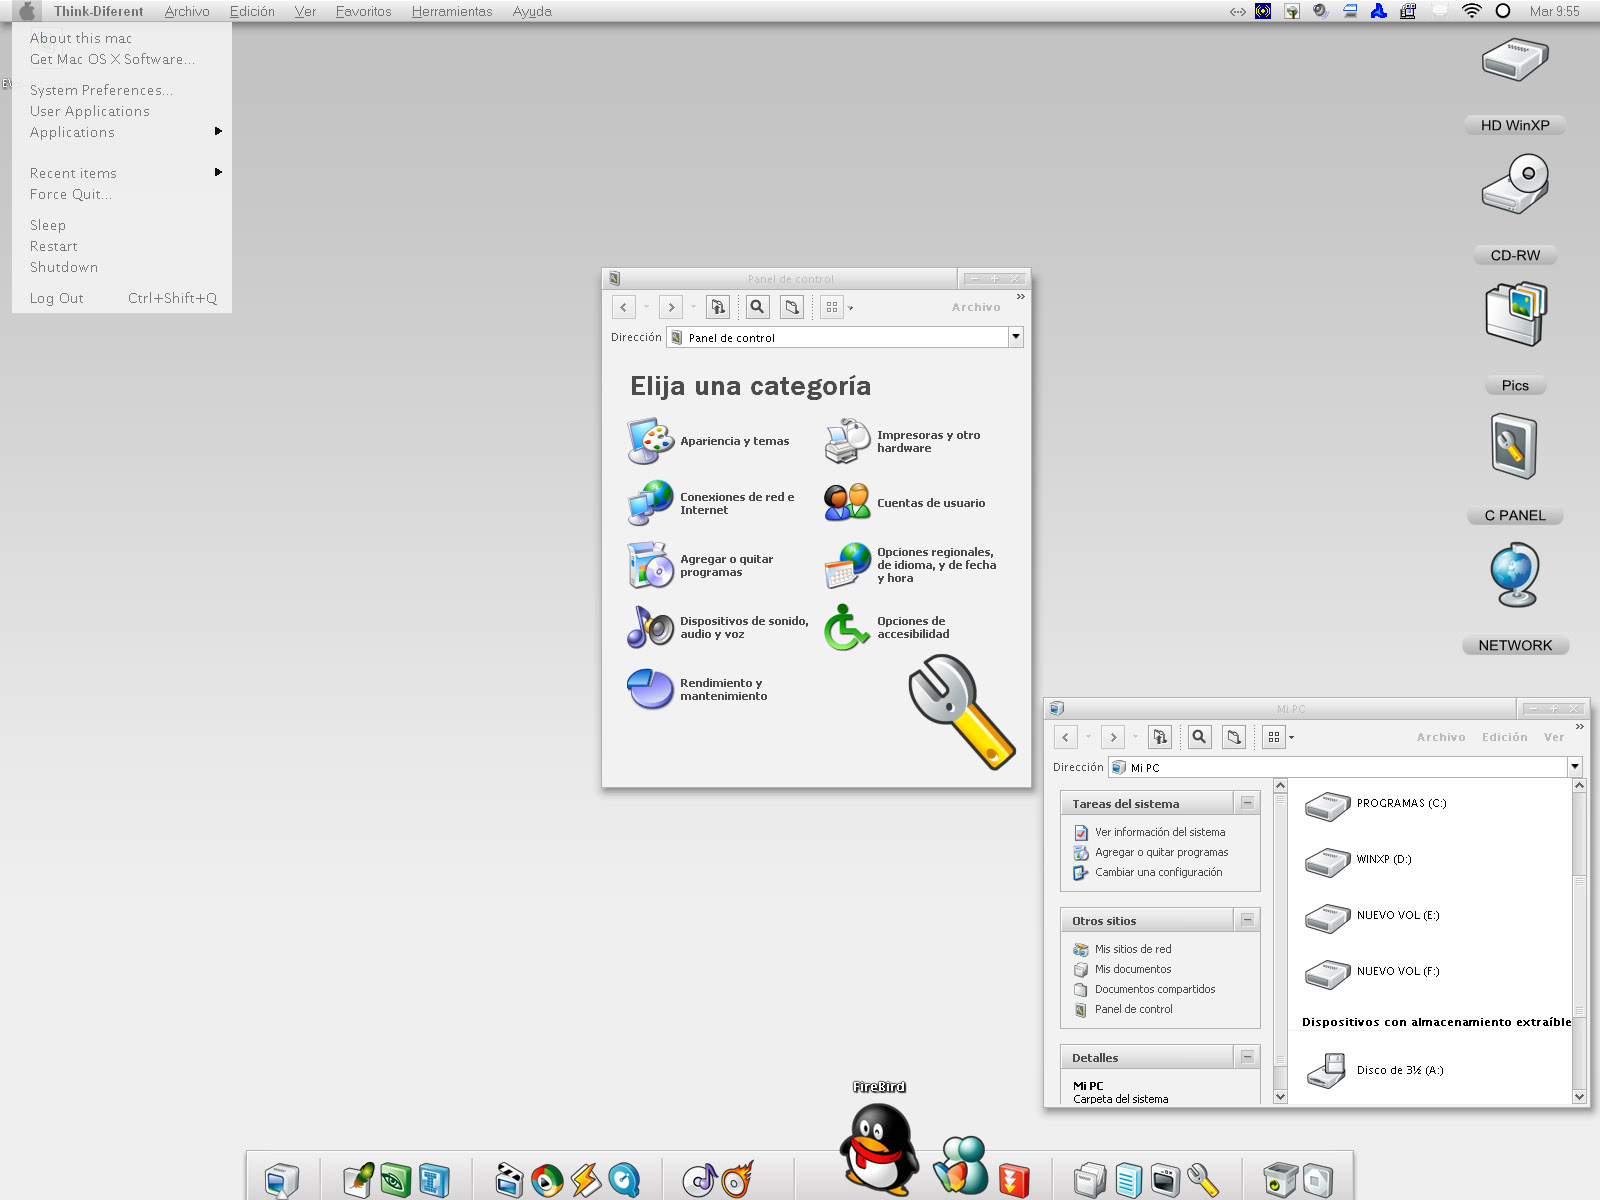Expand the Recent items submenu arrow
This screenshot has width=1600, height=1200.
coord(218,172)
